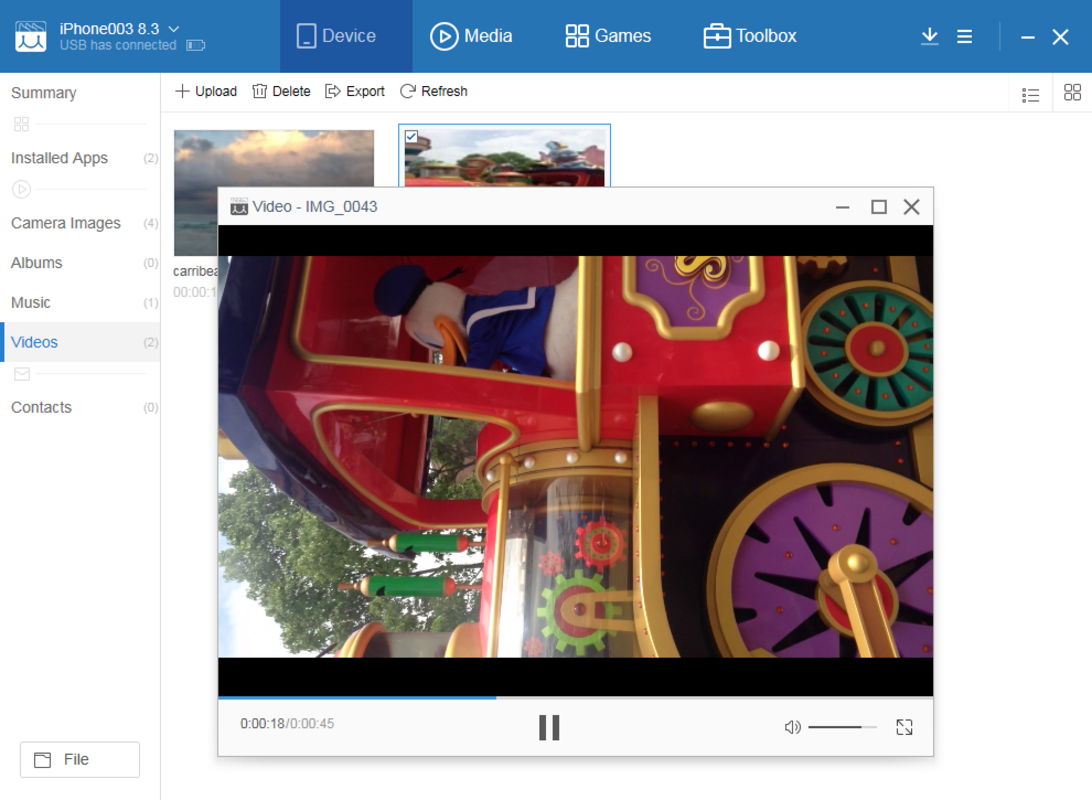1092x800 pixels.
Task: Open Installed Apps section
Action: click(x=80, y=158)
